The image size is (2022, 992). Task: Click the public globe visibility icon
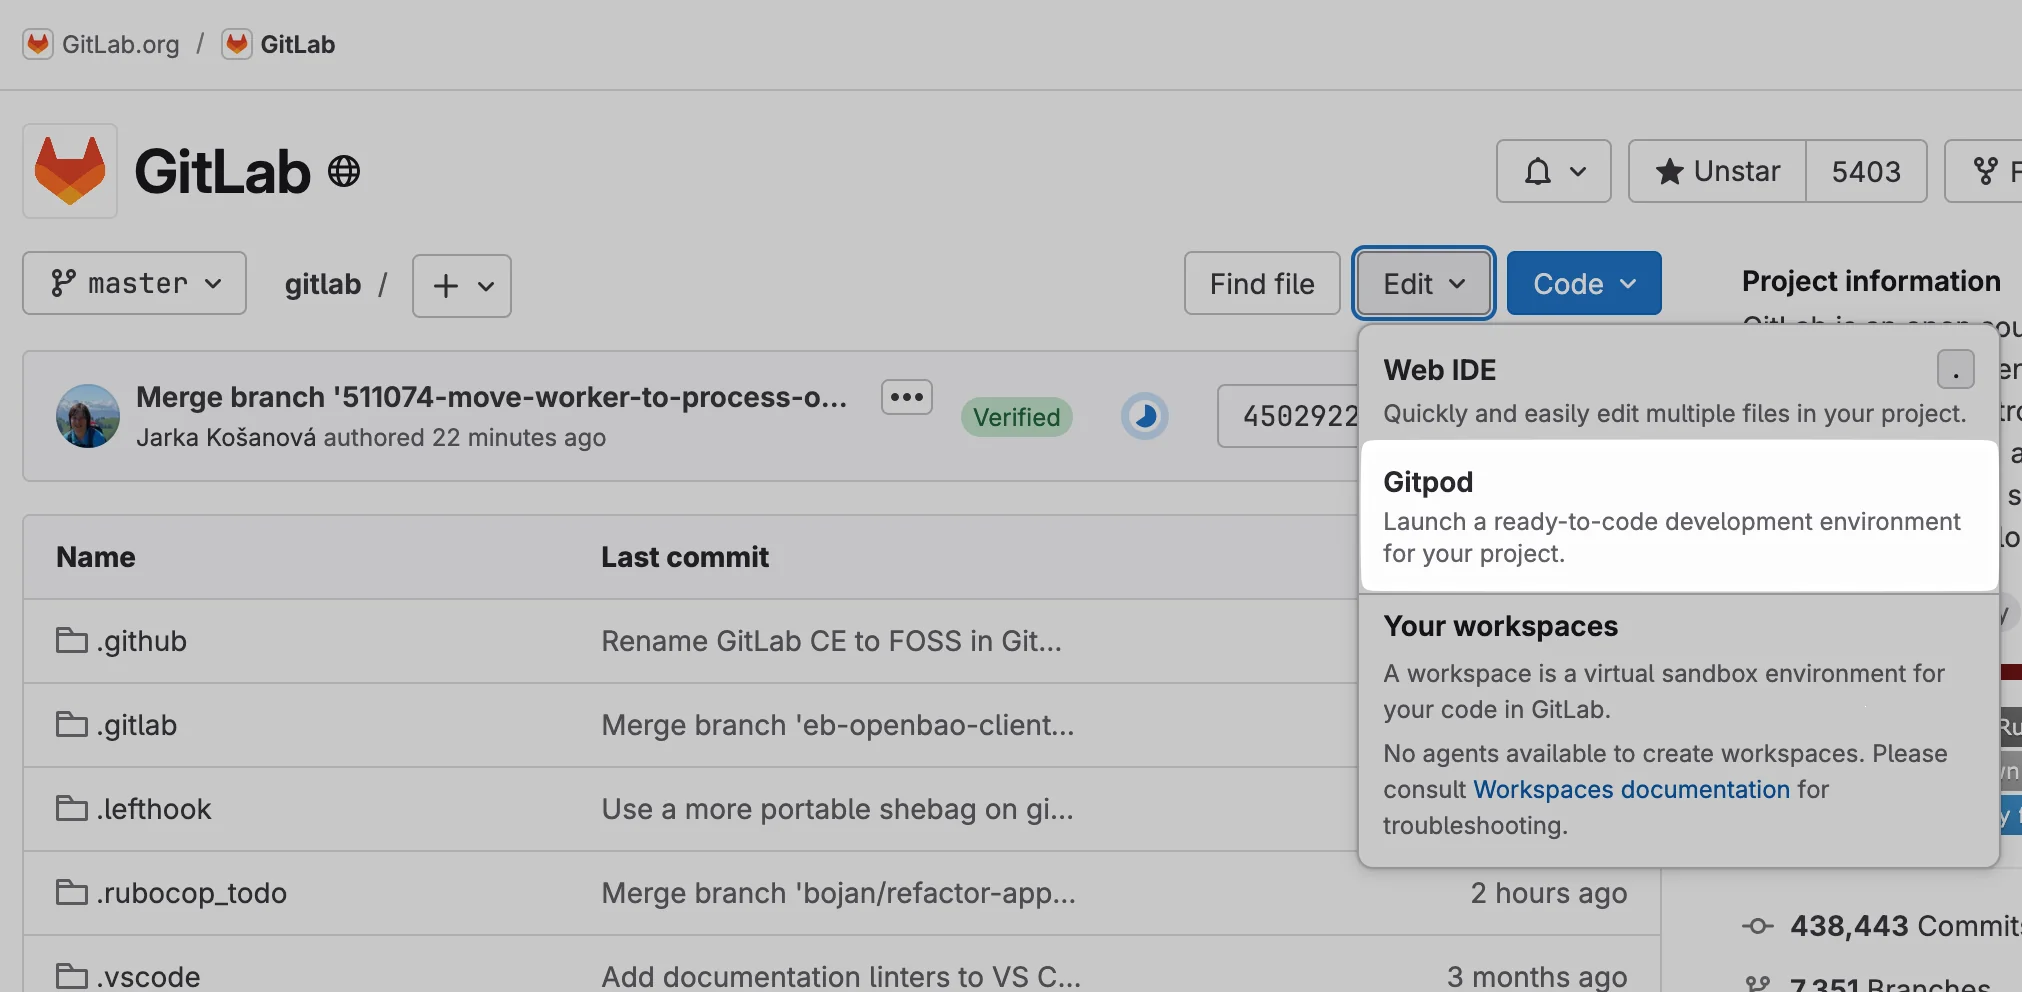[344, 171]
